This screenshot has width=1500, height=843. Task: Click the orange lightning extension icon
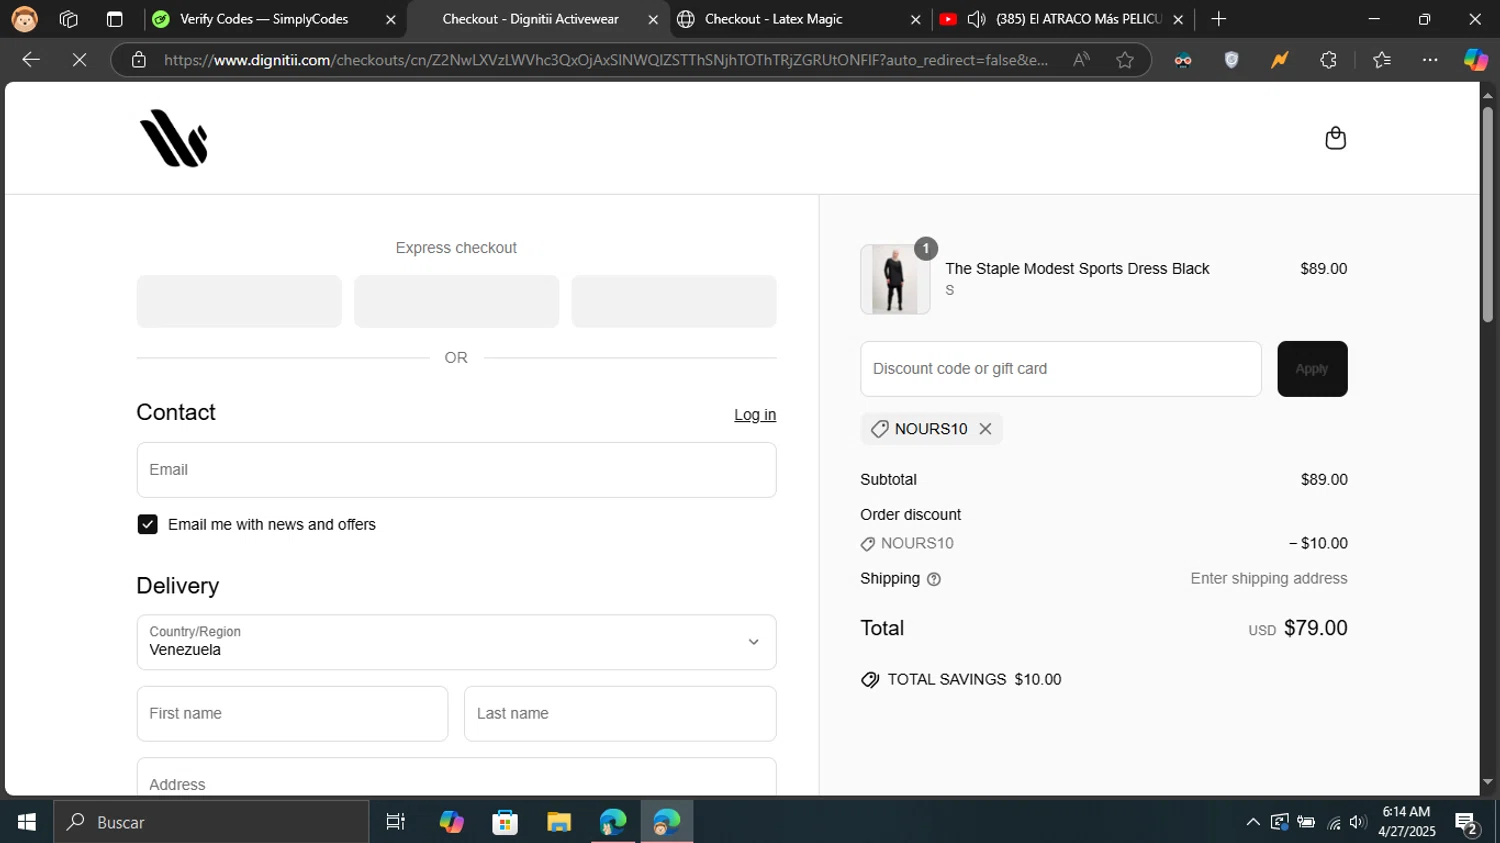pyautogui.click(x=1279, y=60)
